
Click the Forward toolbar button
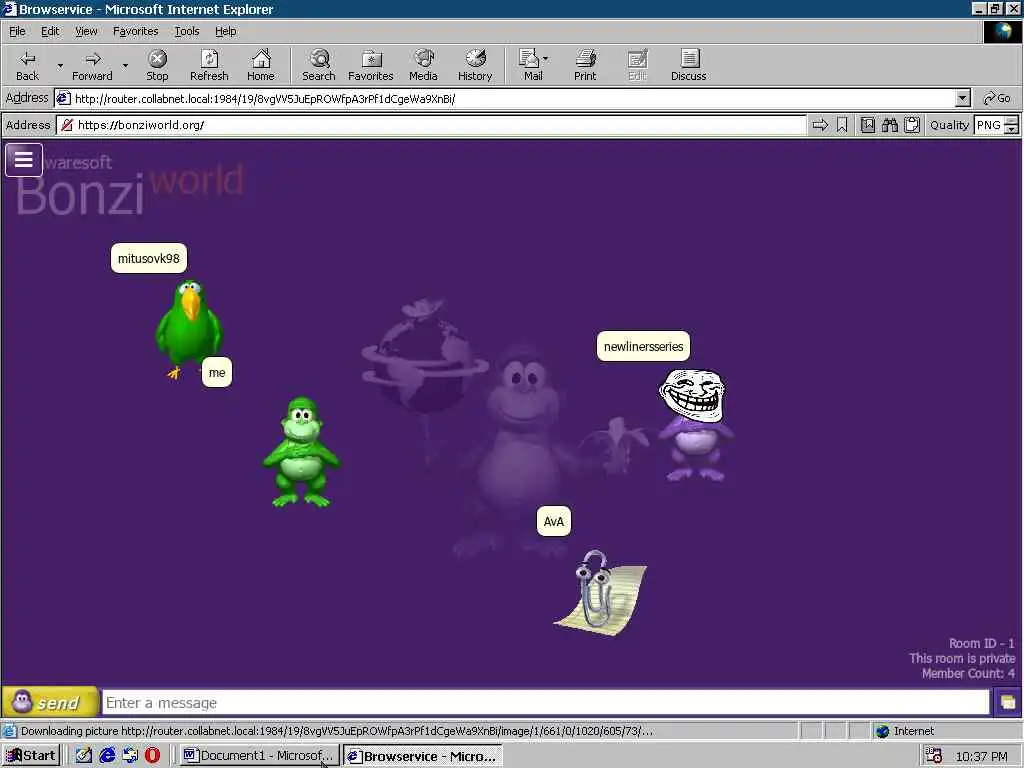tap(92, 65)
